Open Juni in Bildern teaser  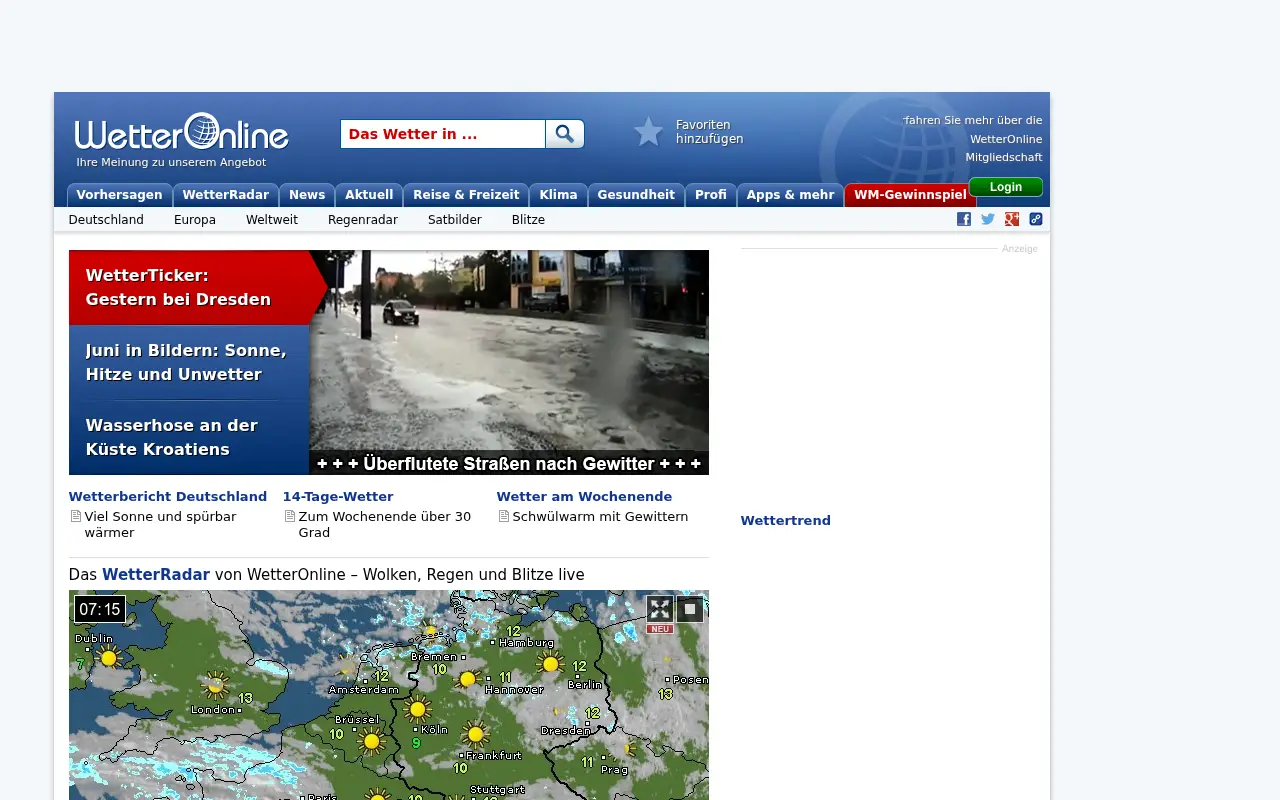(x=189, y=363)
